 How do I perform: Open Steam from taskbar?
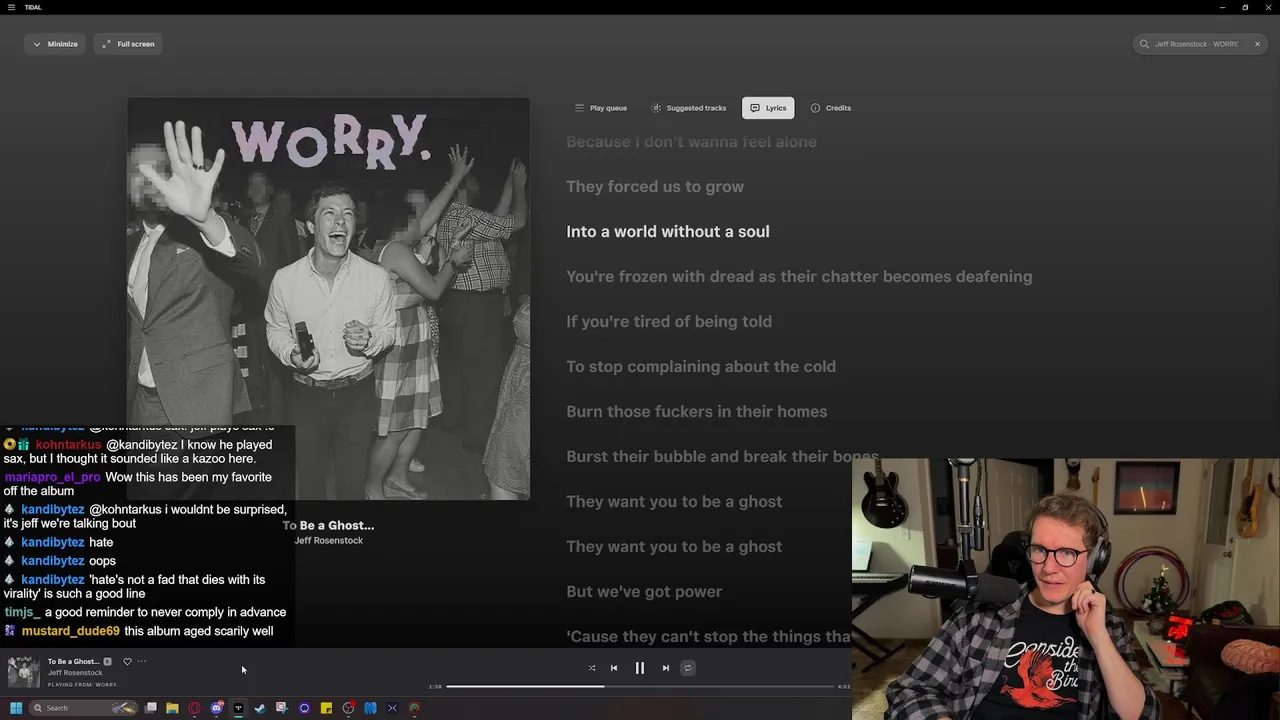click(x=260, y=708)
